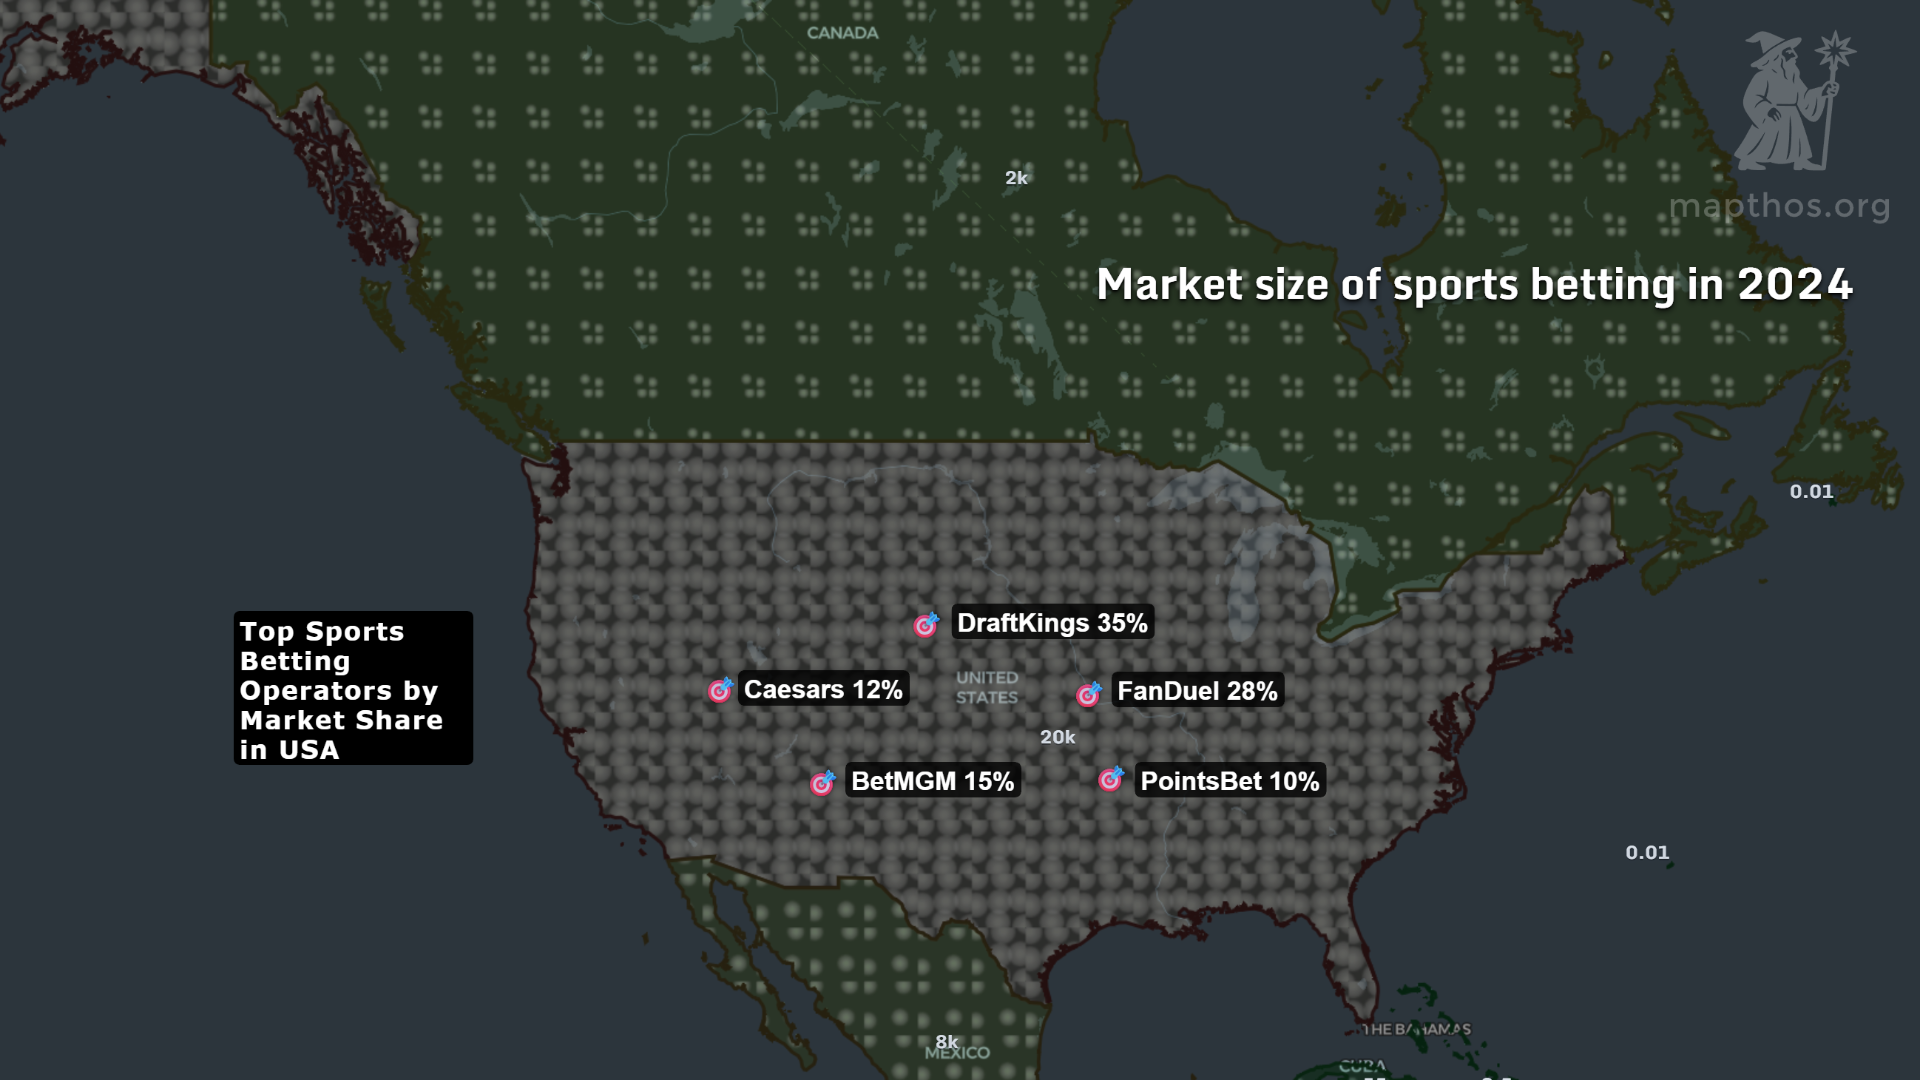Screen dimensions: 1920x1080
Task: Click the 2k label near Canada
Action: 1017,177
